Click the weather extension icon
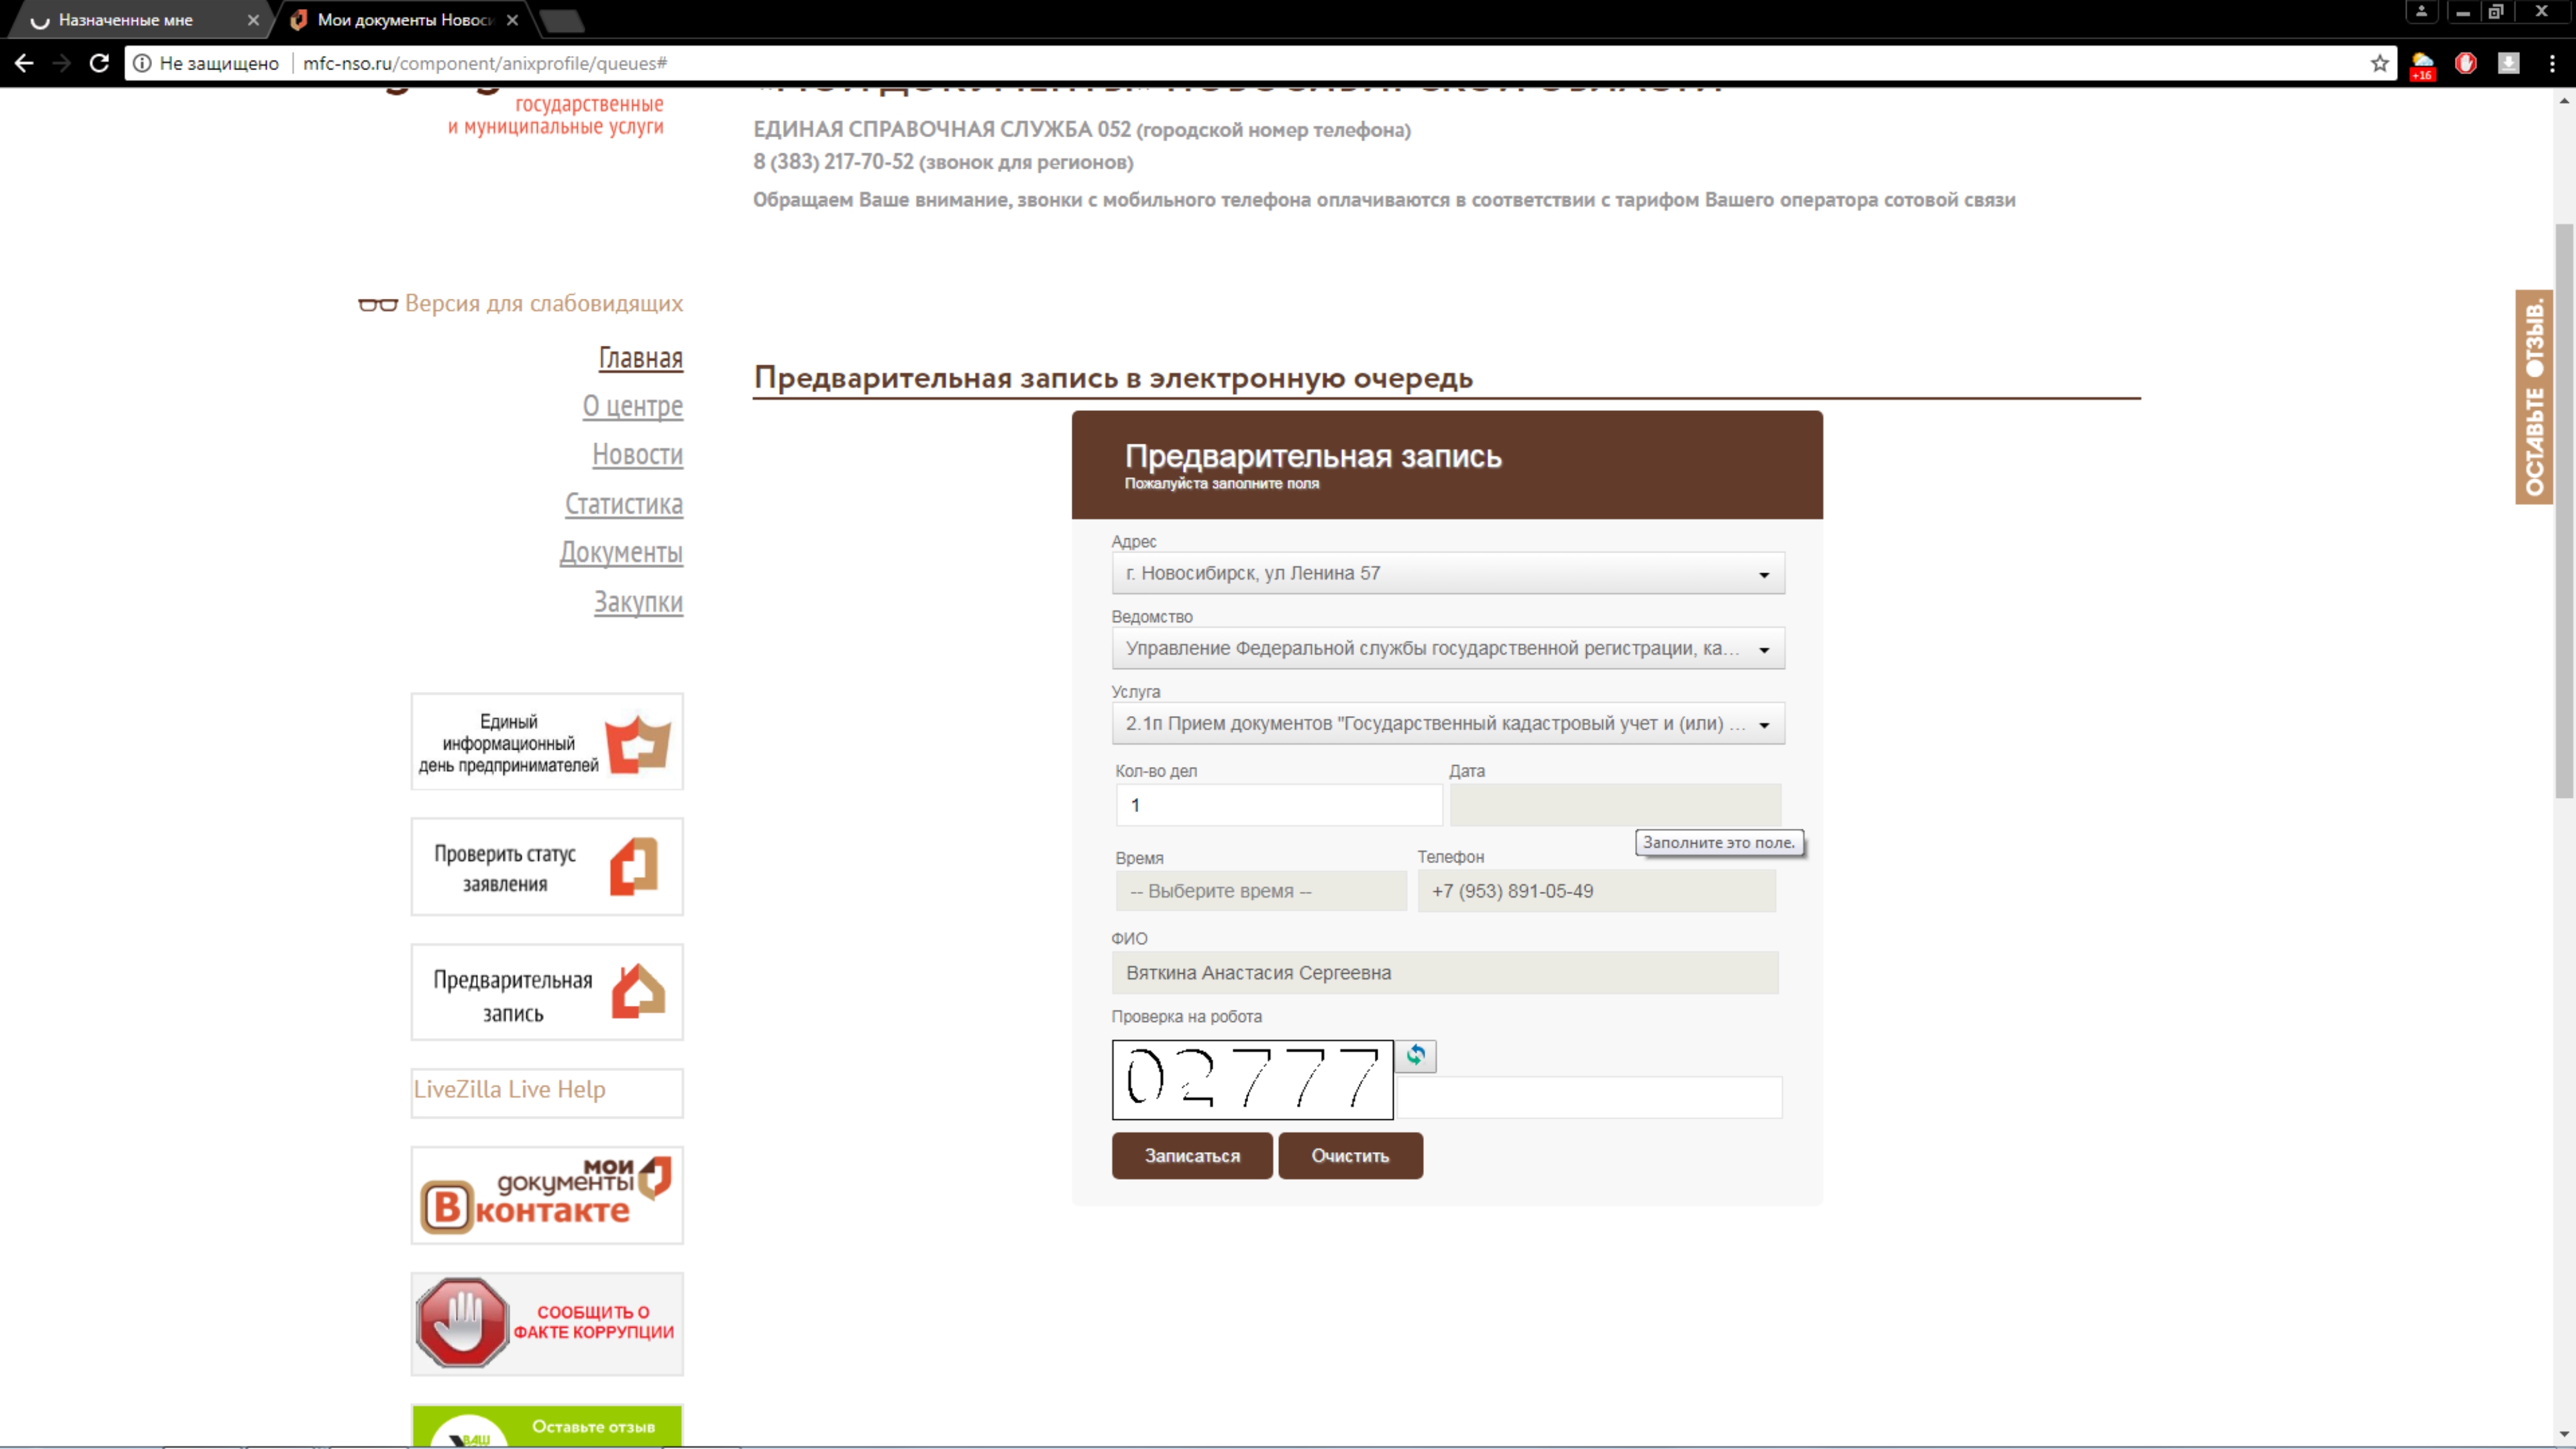 click(x=2422, y=65)
